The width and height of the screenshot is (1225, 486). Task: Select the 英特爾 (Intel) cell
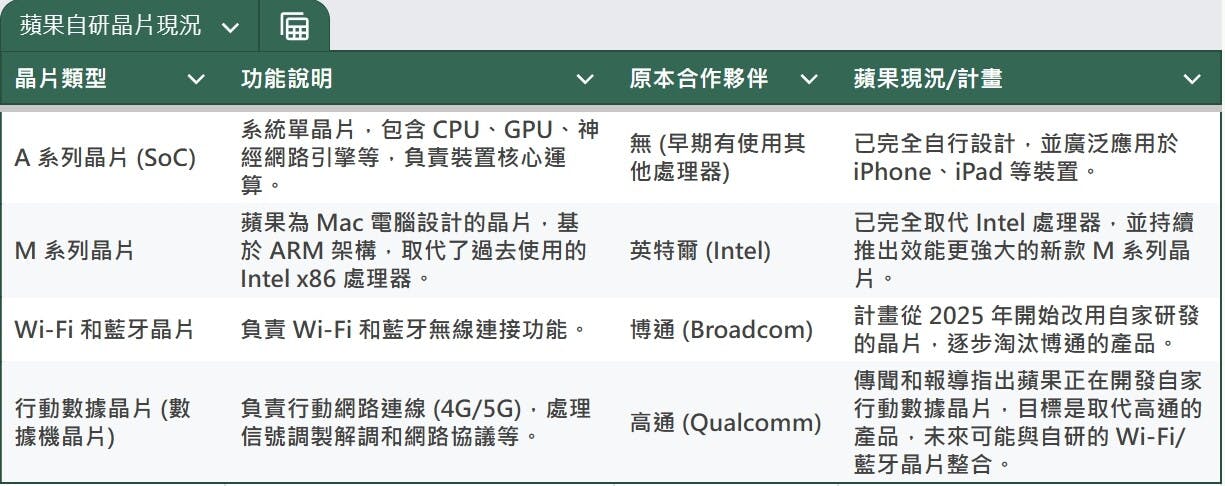727,250
